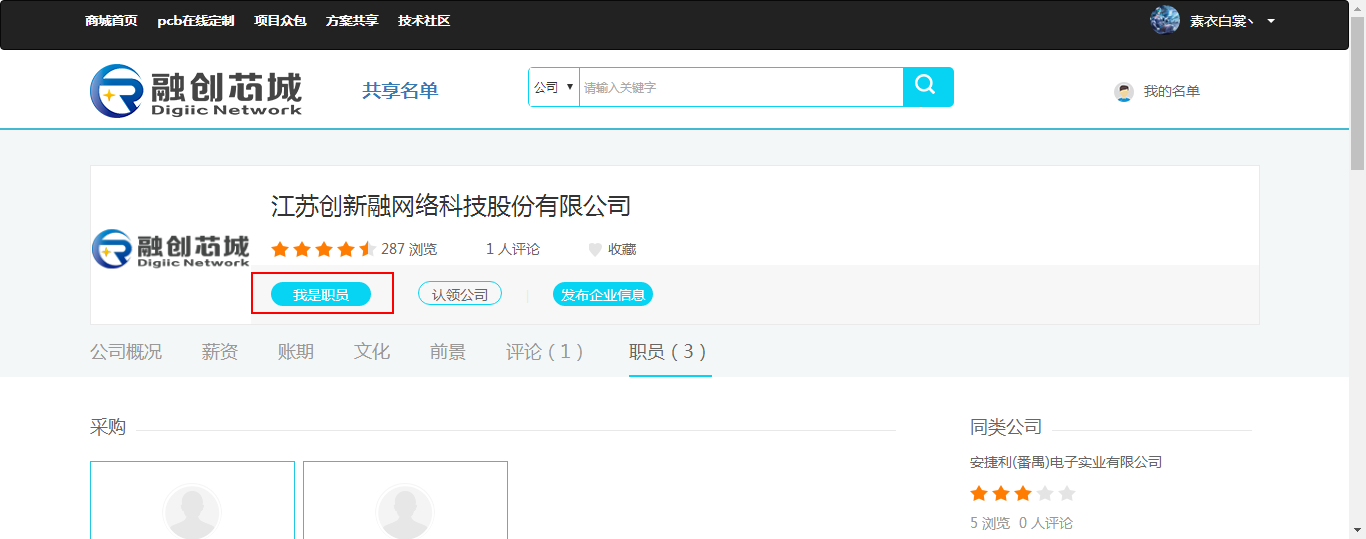
Task: Switch to the 前景 tab
Action: click(448, 352)
